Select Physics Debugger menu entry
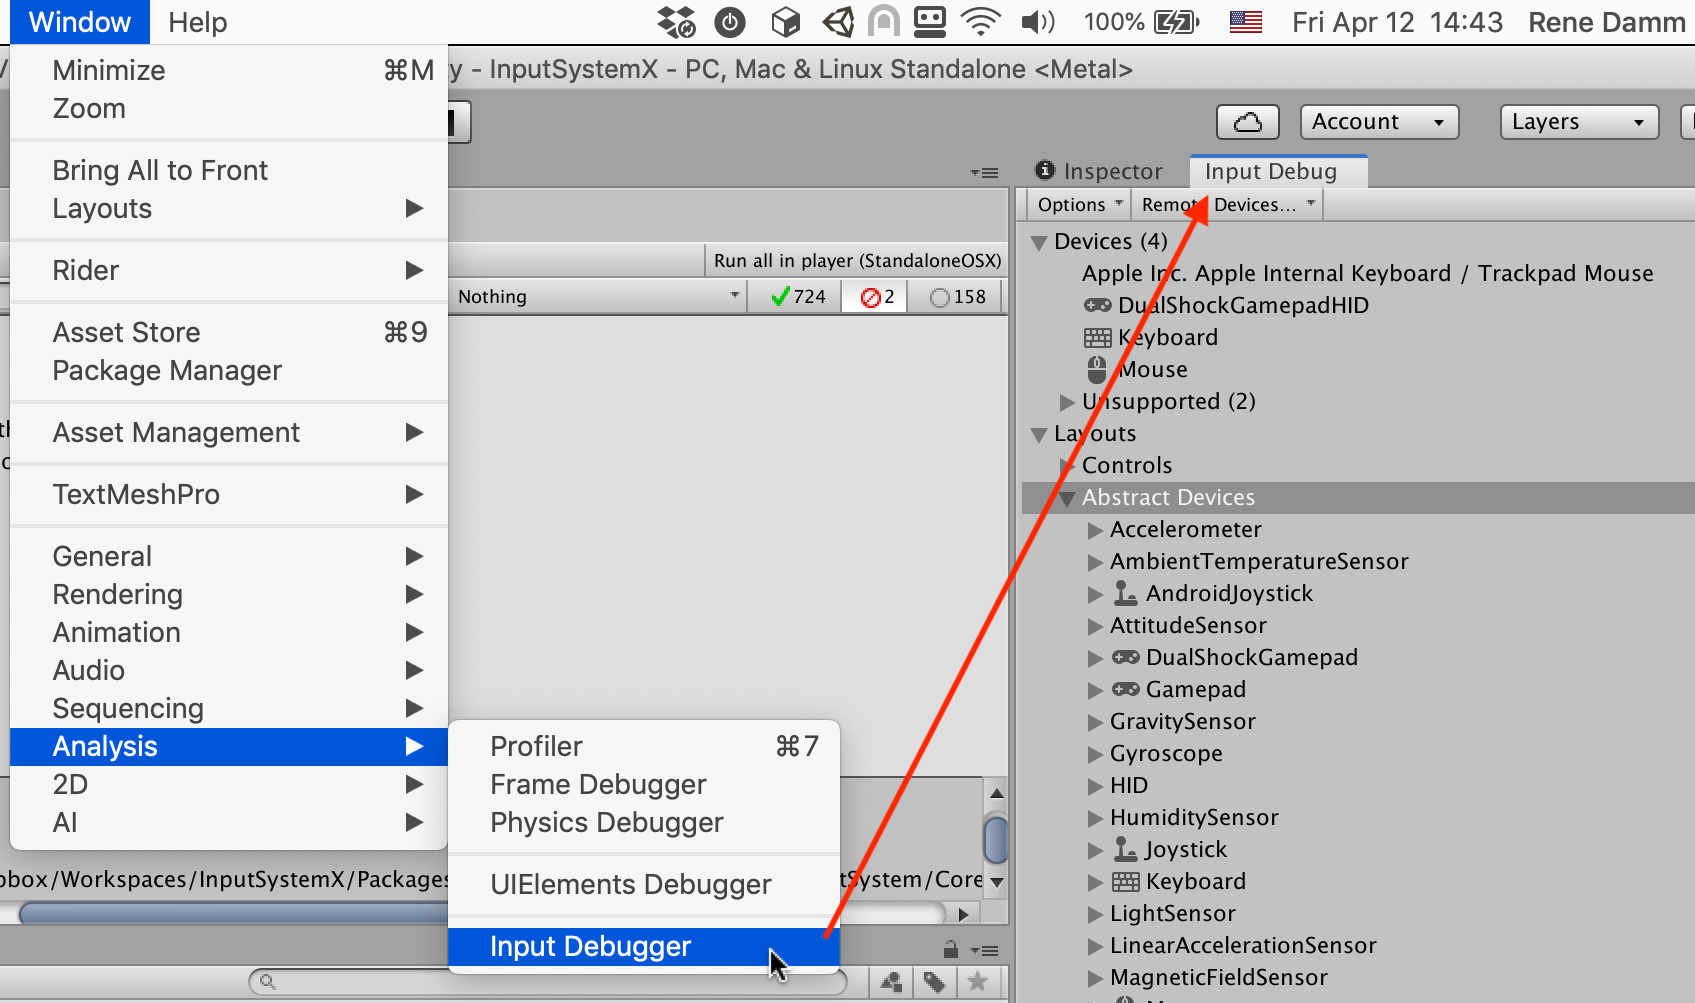 (644, 822)
